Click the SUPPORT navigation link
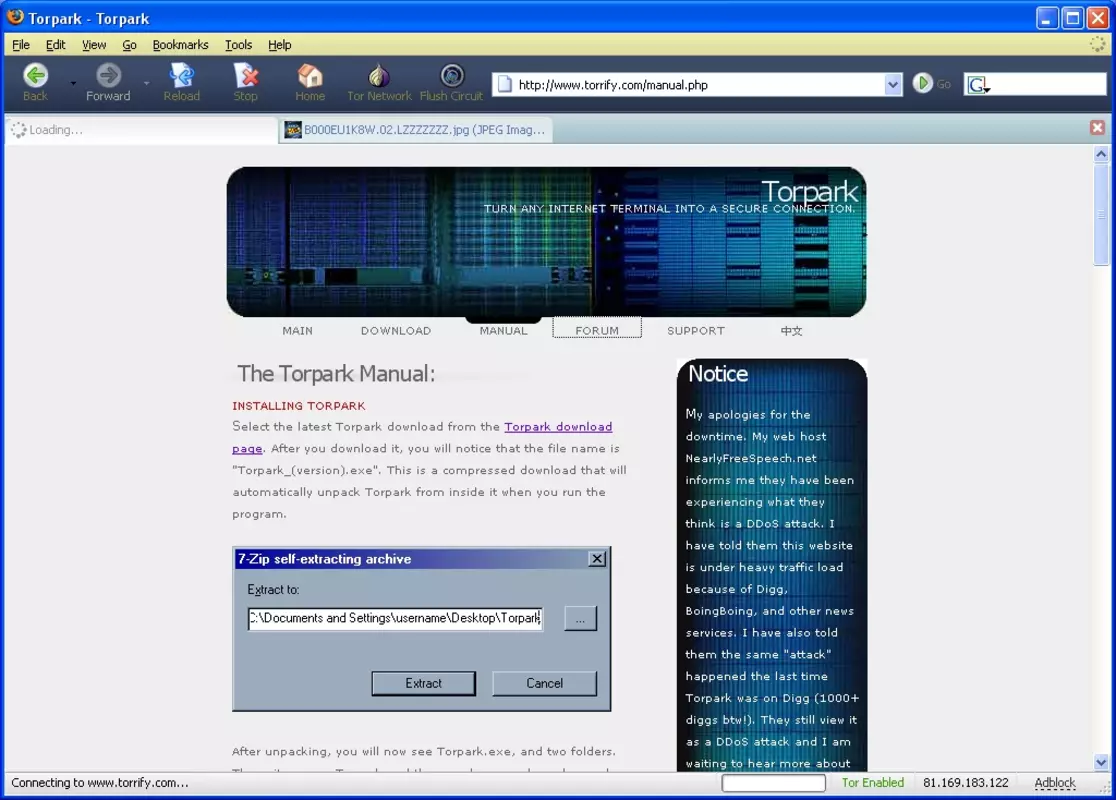Viewport: 1116px width, 800px height. [x=695, y=330]
